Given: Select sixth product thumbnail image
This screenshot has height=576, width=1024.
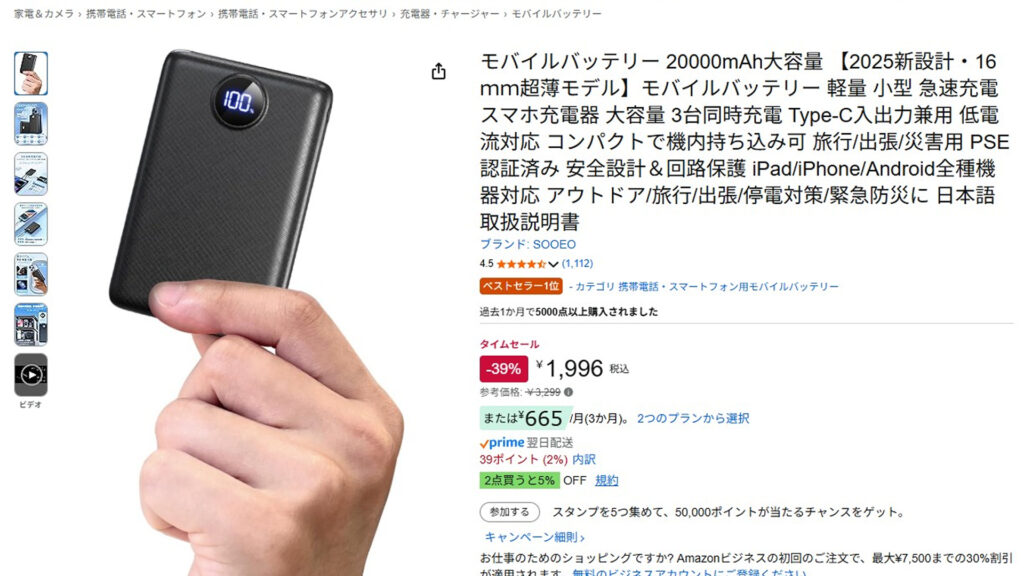Looking at the screenshot, I should (x=31, y=325).
